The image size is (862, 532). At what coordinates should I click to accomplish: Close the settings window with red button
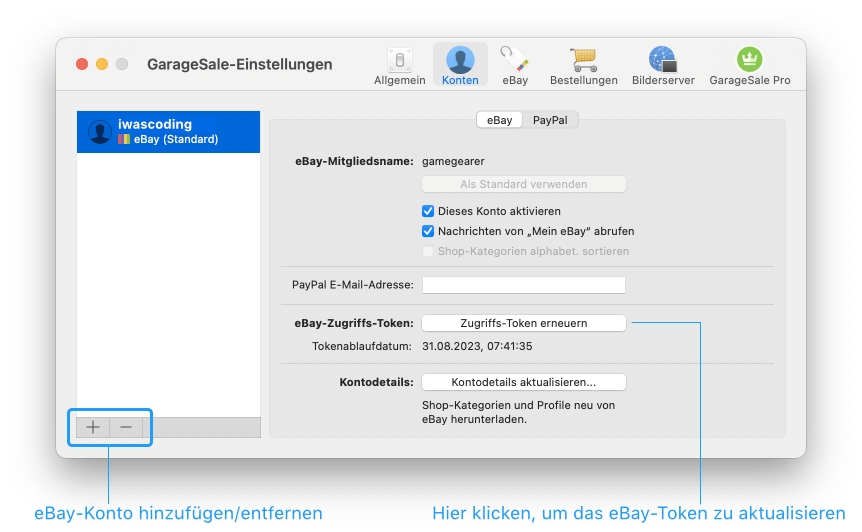coord(82,64)
